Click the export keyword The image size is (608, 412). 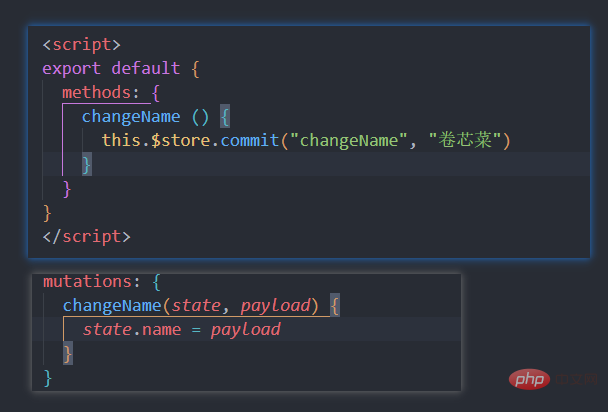click(71, 69)
